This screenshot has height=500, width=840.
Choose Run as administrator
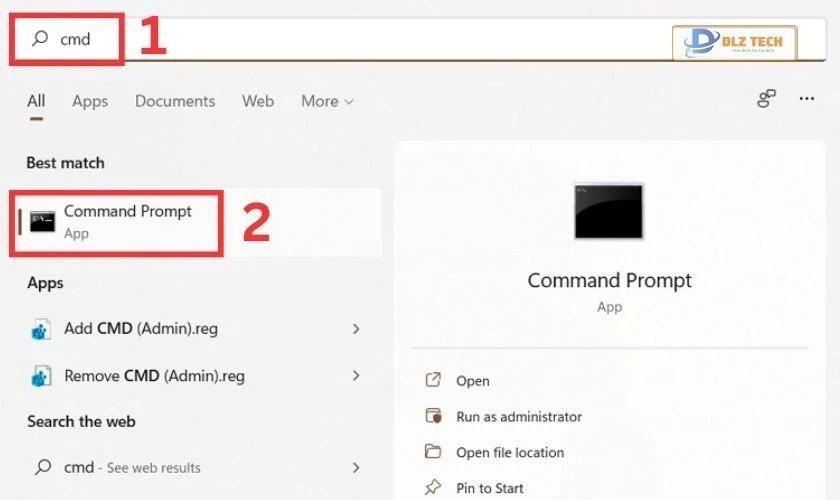[x=518, y=416]
